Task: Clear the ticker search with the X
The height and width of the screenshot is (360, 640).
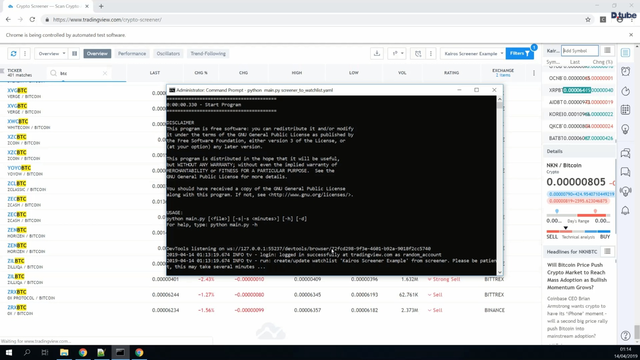Action: [x=105, y=73]
